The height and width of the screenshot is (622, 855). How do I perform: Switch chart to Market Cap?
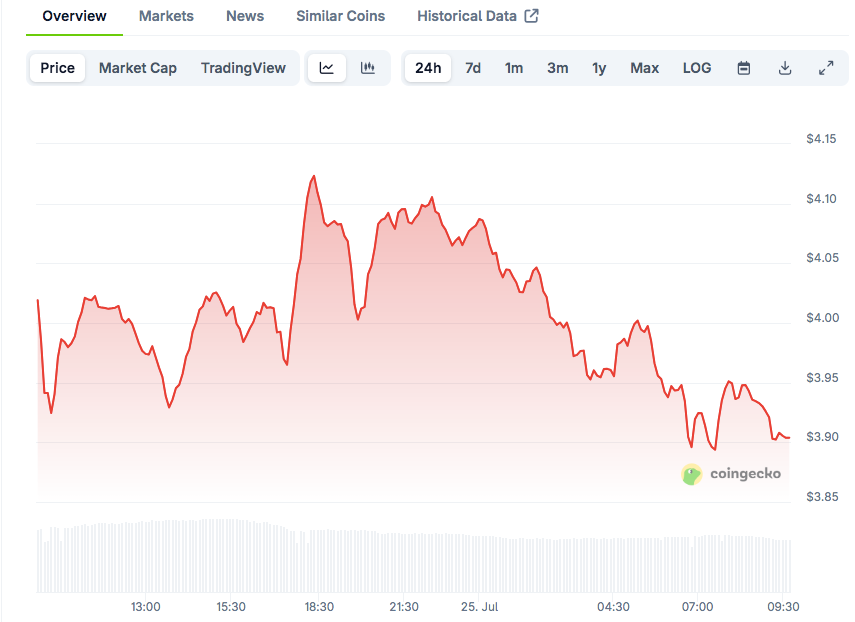(x=138, y=68)
